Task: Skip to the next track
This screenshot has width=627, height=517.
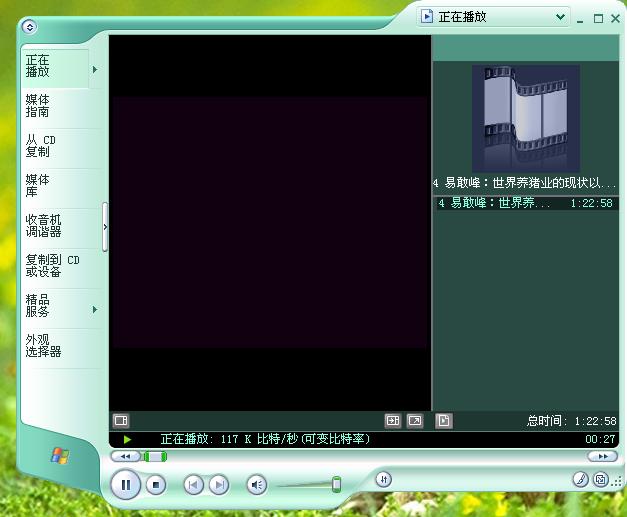Action: [218, 485]
